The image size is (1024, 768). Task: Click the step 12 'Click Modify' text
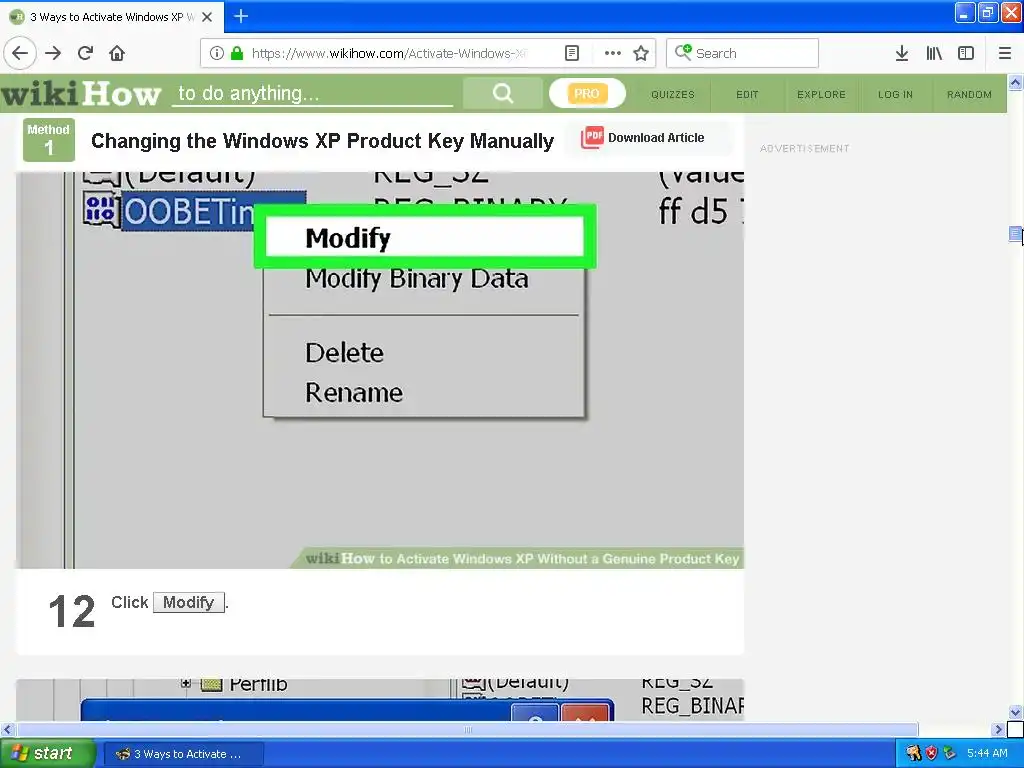click(170, 602)
